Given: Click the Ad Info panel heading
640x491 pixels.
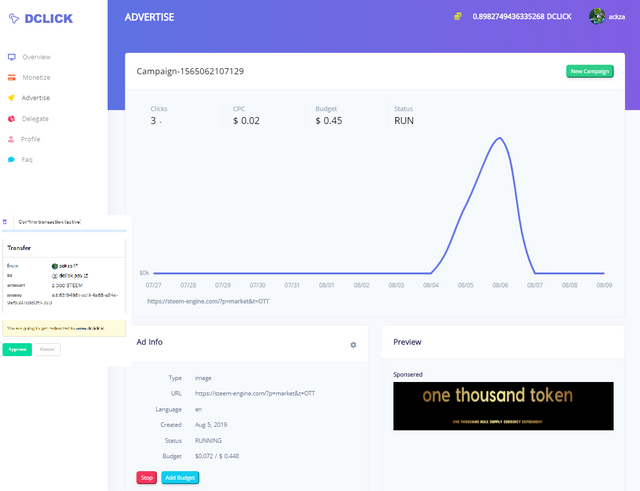Looking at the screenshot, I should pyautogui.click(x=149, y=342).
